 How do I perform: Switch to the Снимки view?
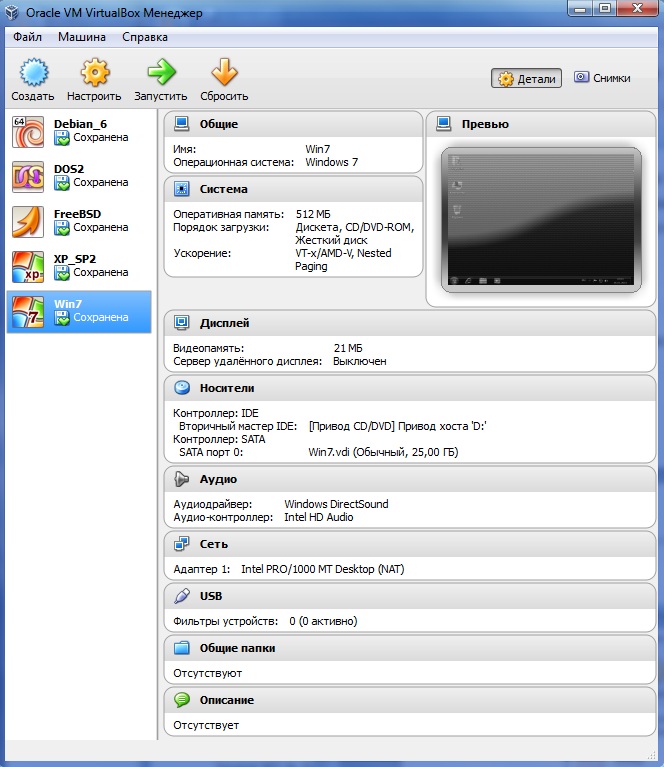(x=602, y=78)
